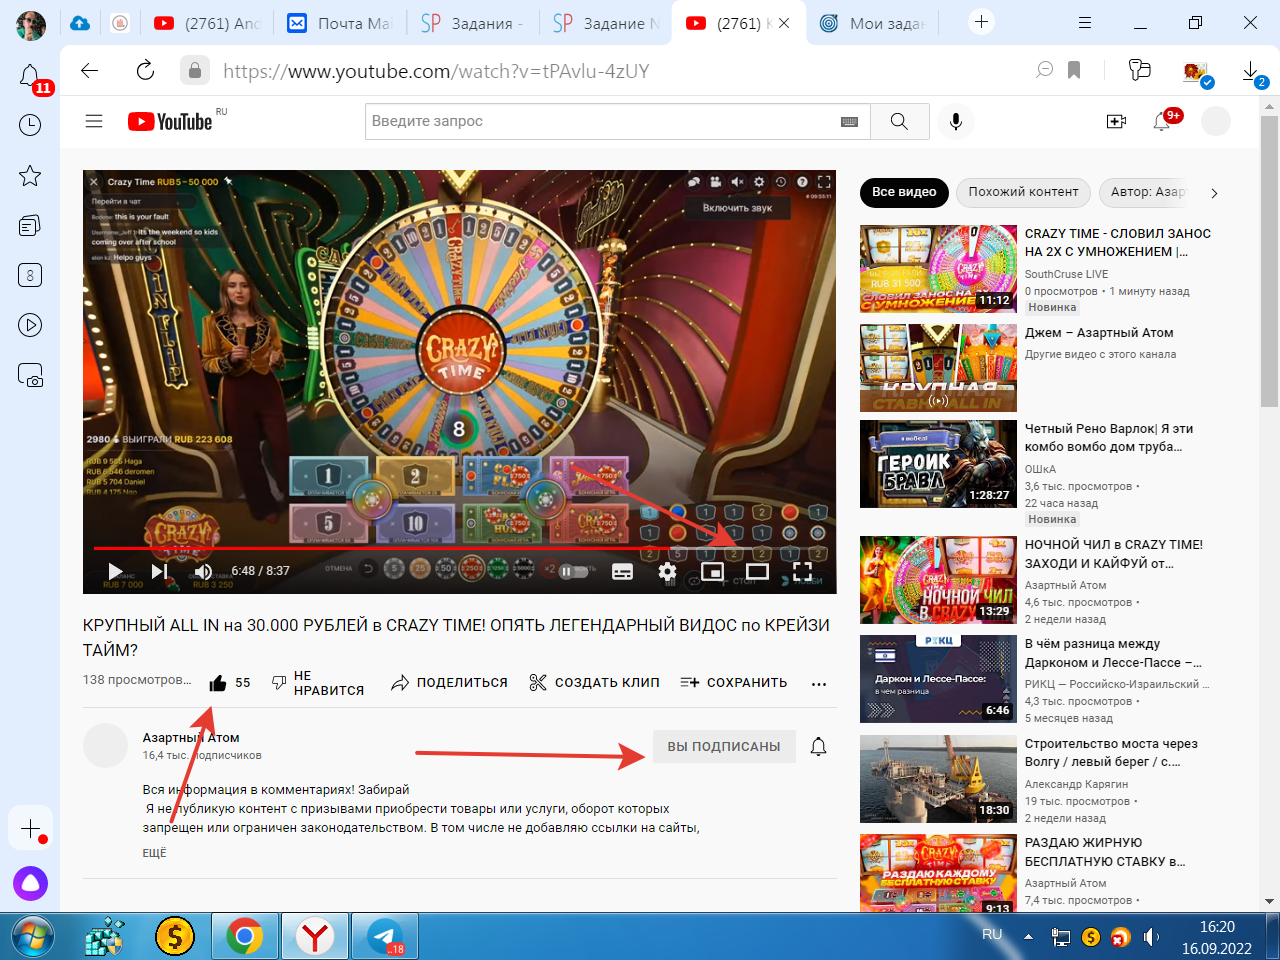This screenshot has width=1280, height=960.
Task: Select the Все видео filter chip
Action: click(x=904, y=192)
